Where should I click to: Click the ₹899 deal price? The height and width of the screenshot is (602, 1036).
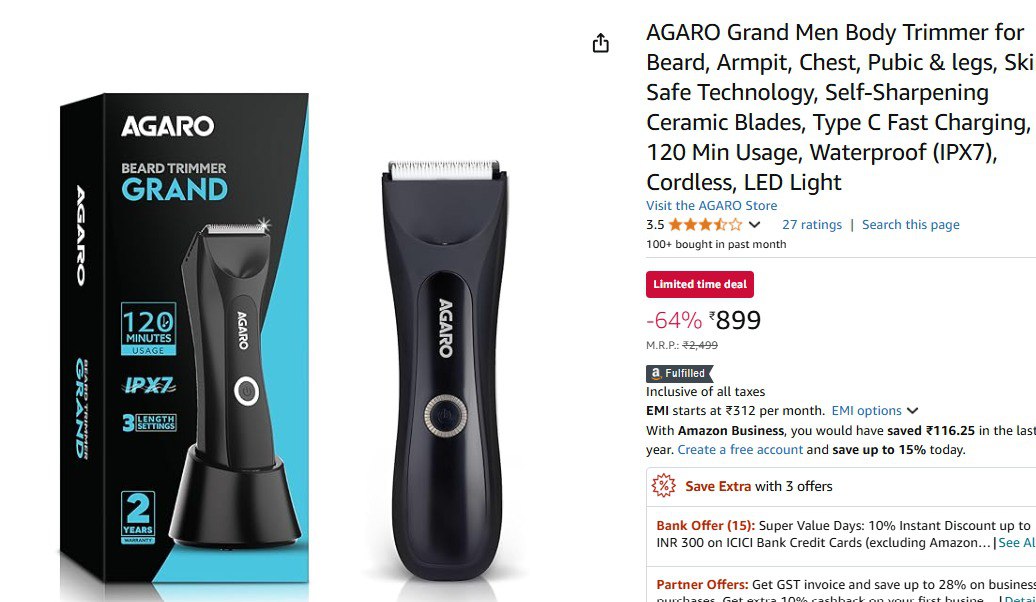pos(735,320)
